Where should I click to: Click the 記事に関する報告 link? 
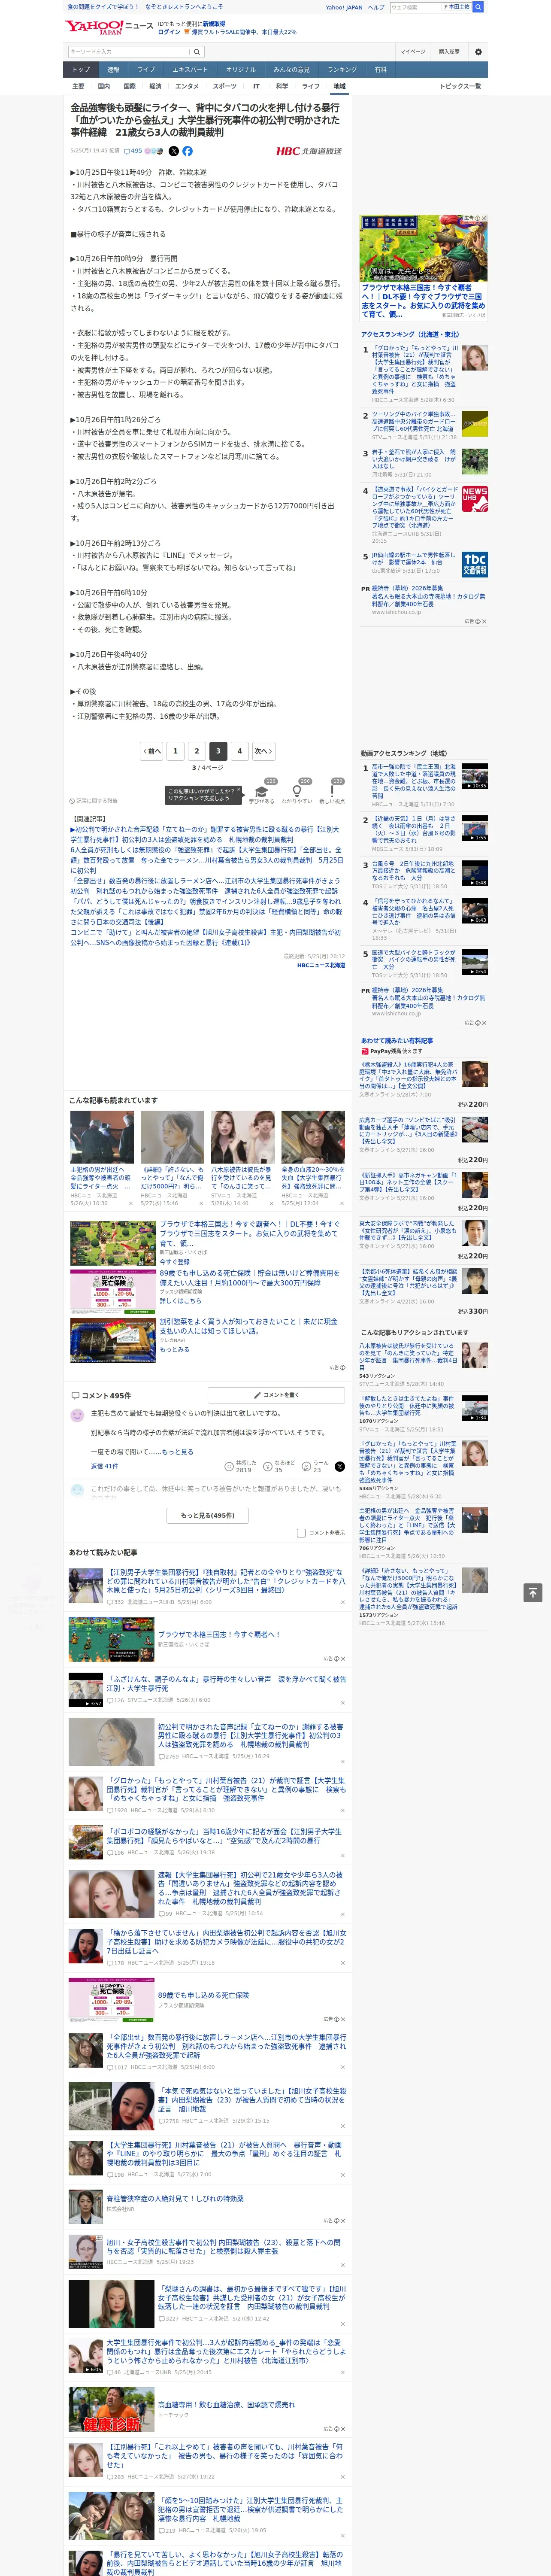click(x=94, y=801)
